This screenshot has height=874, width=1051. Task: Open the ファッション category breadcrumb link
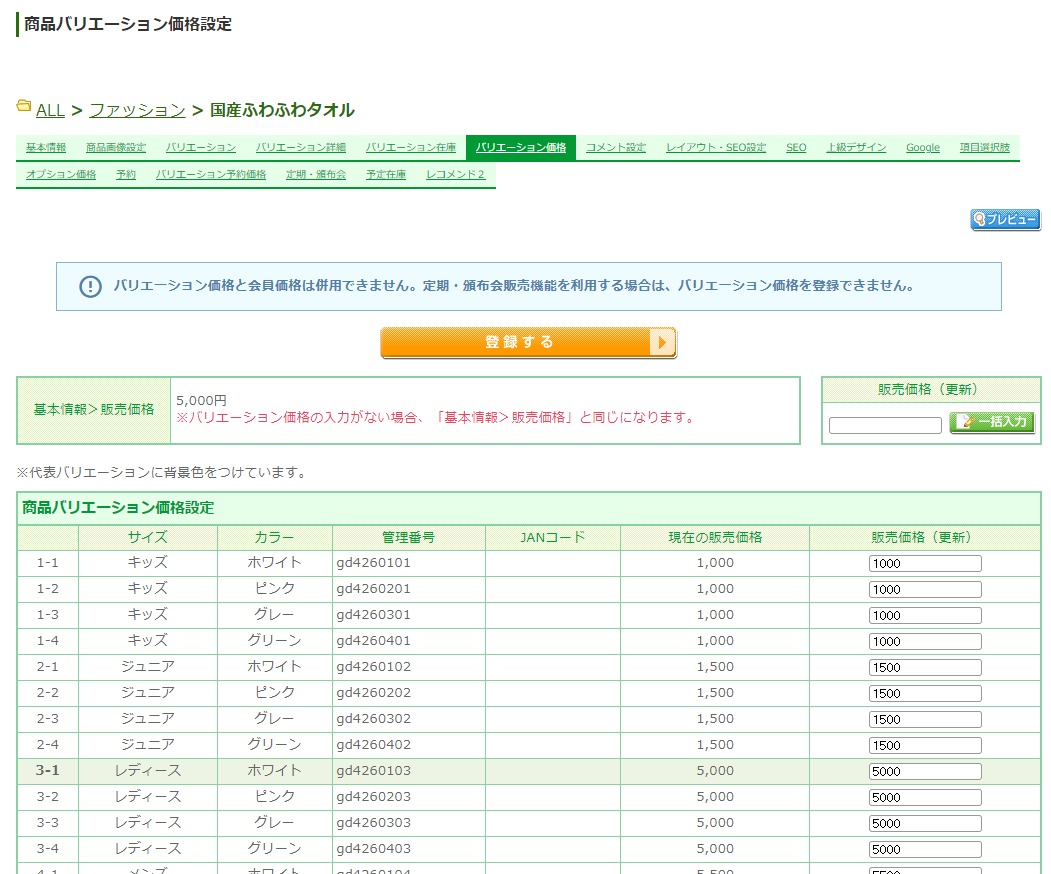[x=137, y=110]
